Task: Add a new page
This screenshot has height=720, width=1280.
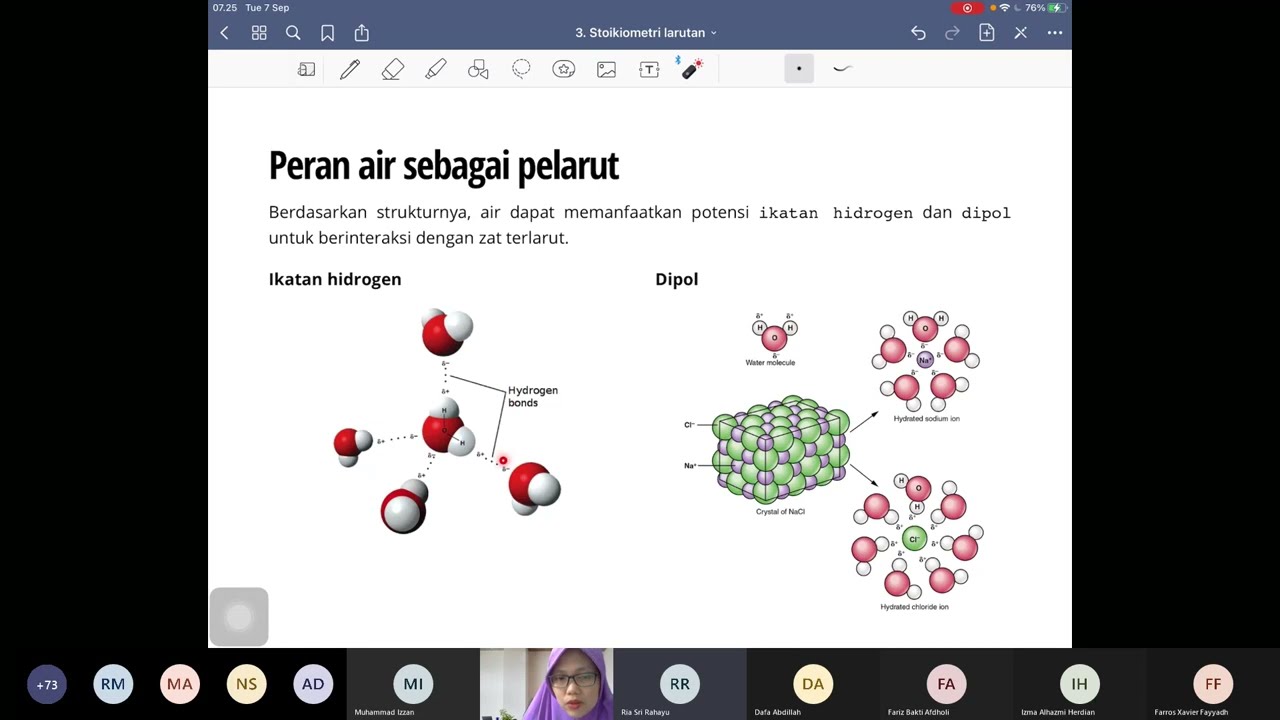Action: coord(987,33)
